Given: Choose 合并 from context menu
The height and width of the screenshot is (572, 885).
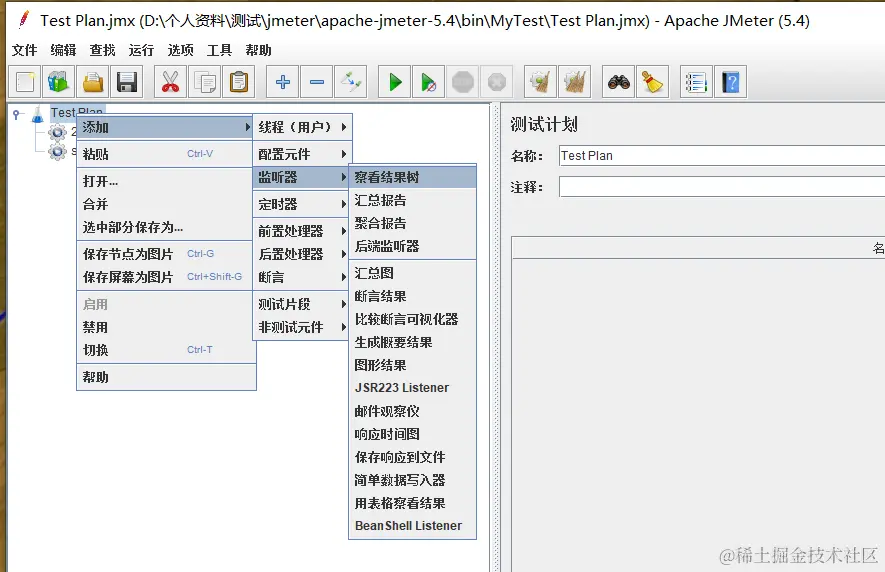Looking at the screenshot, I should pyautogui.click(x=165, y=204).
